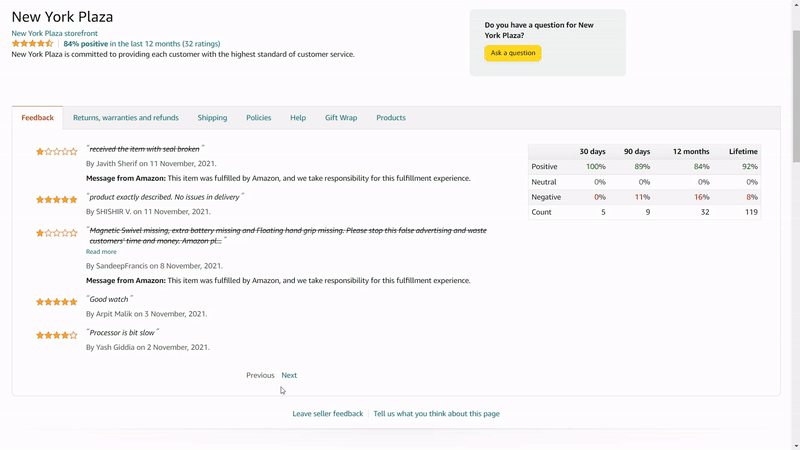Click the 100% positive 30 days value
Screen dimensions: 800x450
point(595,167)
